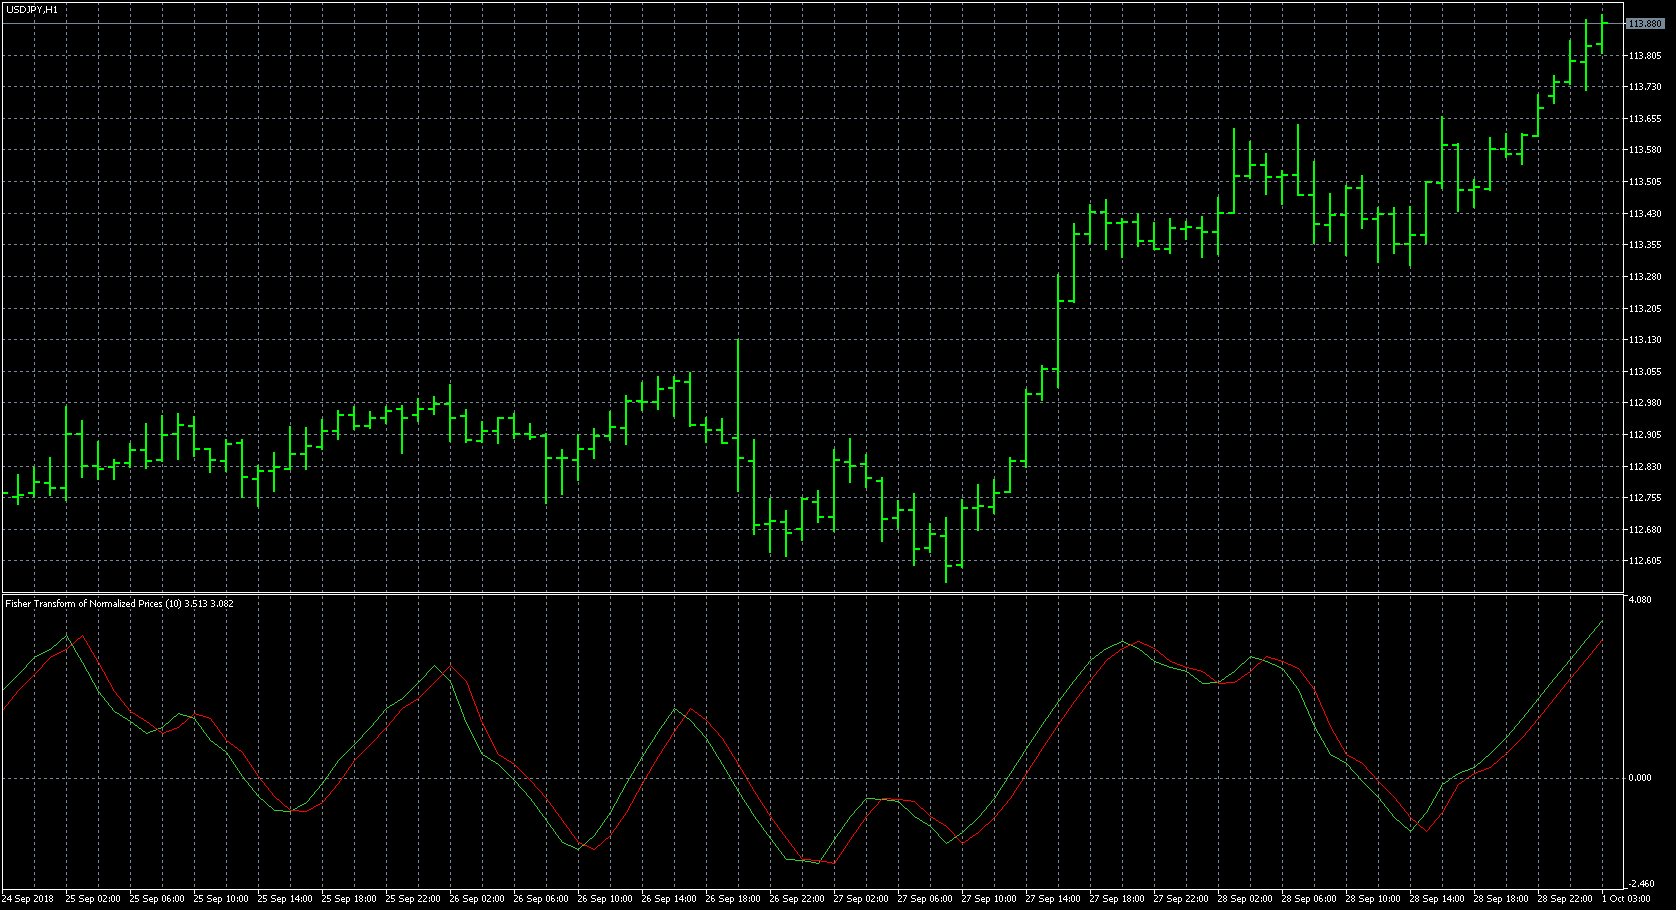Viewport: 1676px width, 910px height.
Task: Click the 26 Sep 10:00 time label
Action: click(x=605, y=899)
